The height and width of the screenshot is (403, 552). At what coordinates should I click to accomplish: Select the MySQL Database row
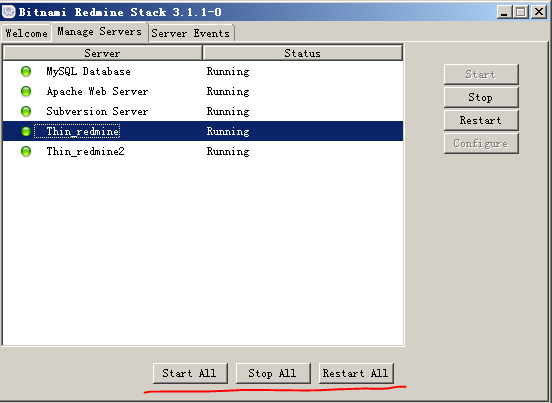[203, 71]
